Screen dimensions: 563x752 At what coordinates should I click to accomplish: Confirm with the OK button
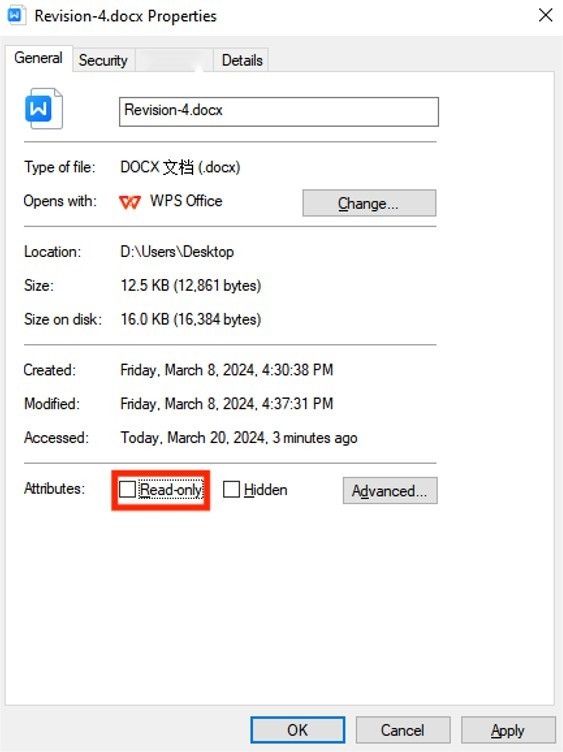(297, 730)
